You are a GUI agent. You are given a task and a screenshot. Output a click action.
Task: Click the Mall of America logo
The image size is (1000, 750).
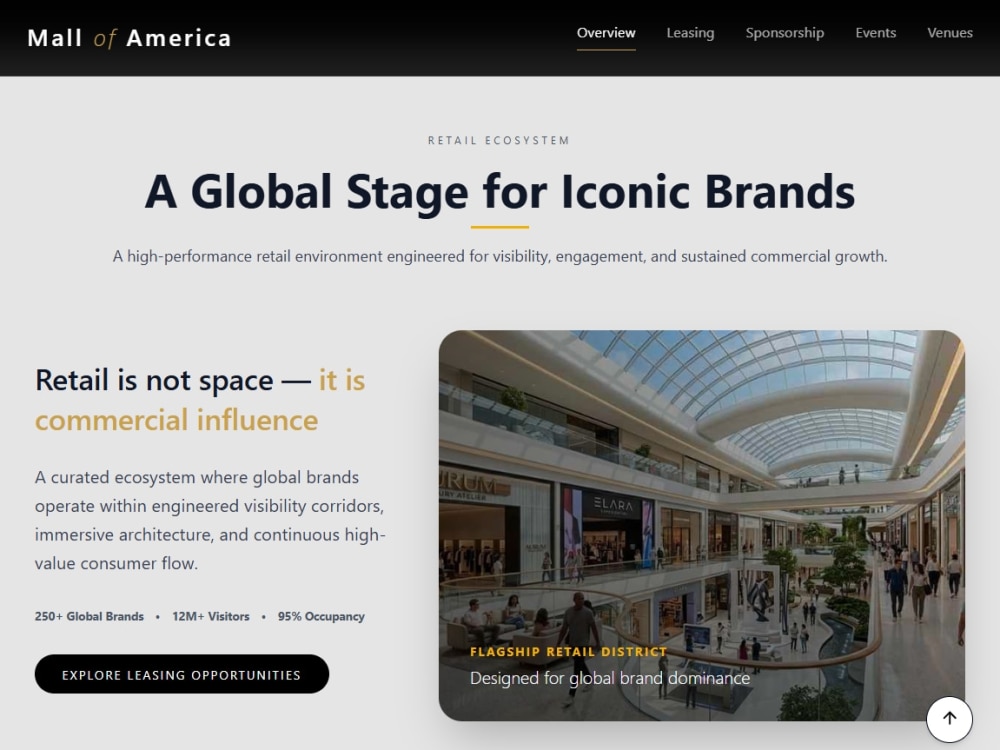(129, 38)
